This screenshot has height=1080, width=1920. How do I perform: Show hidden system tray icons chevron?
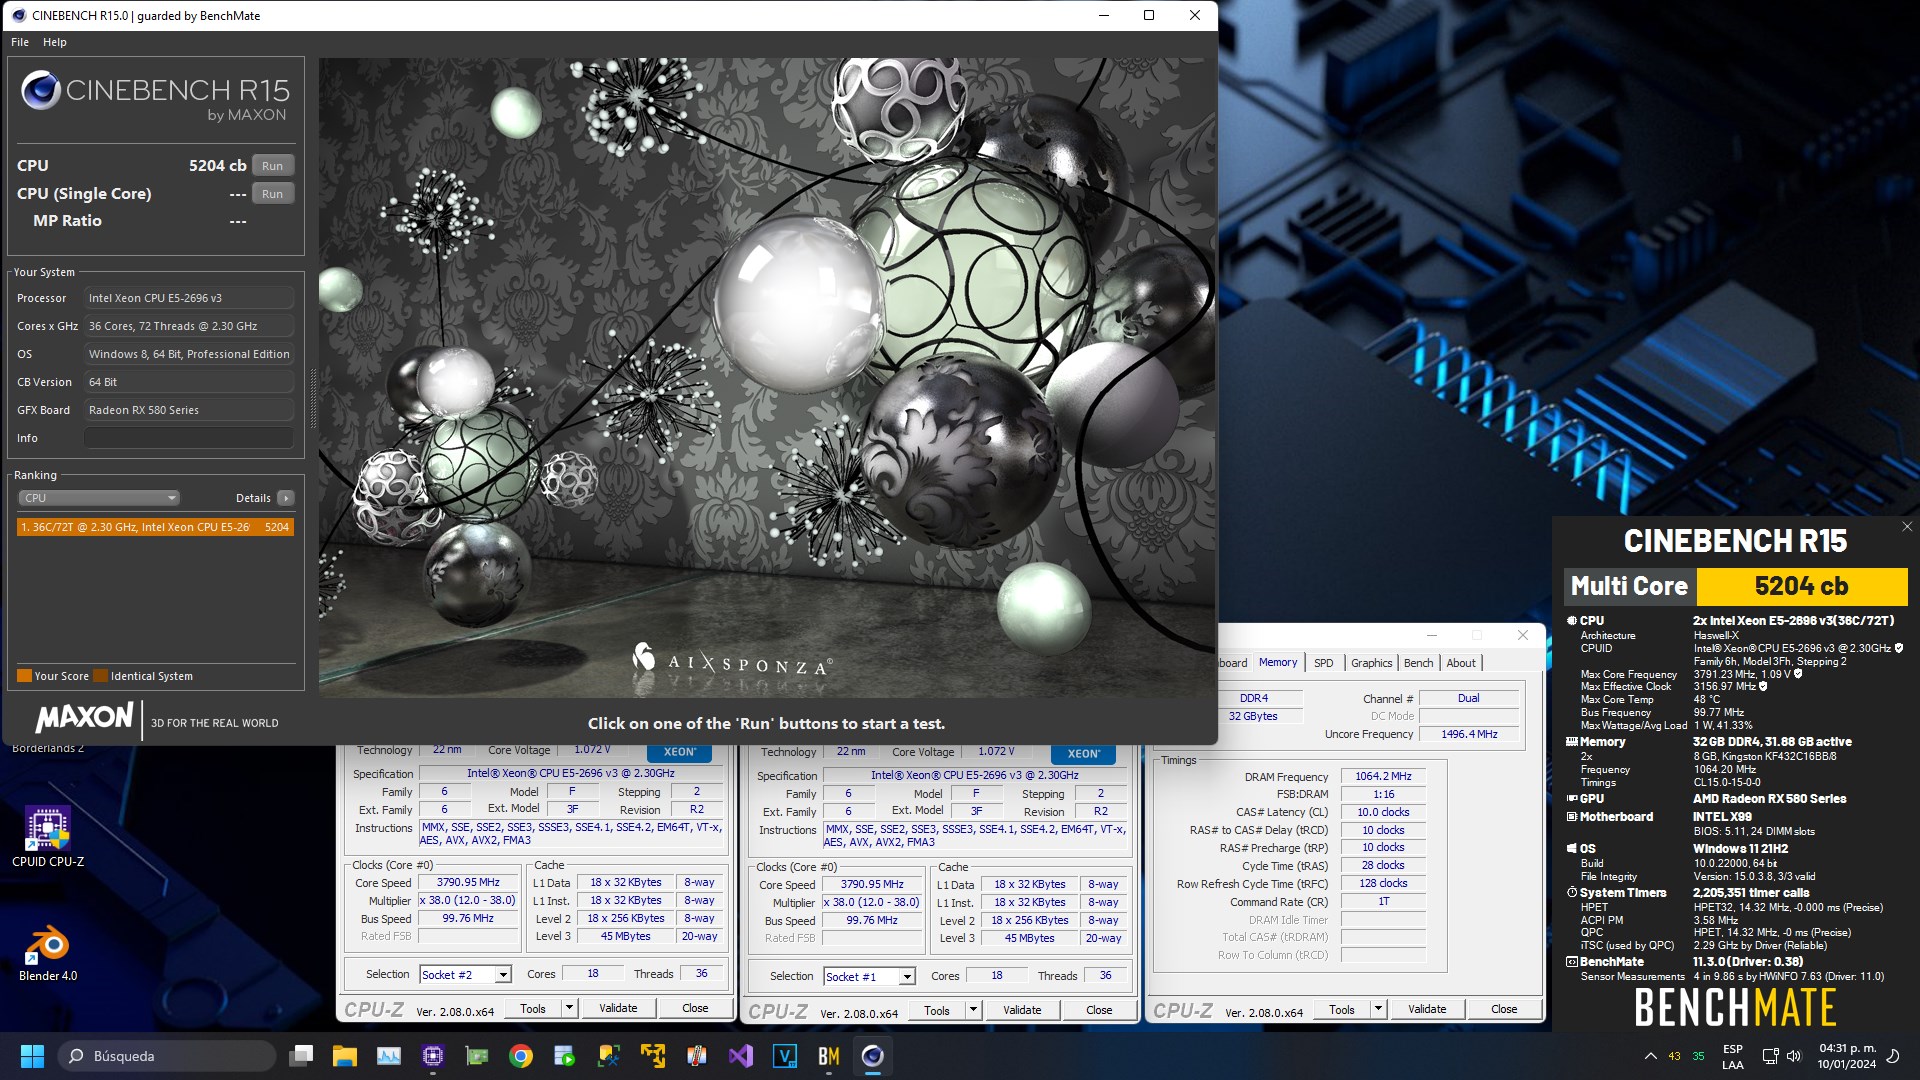coord(1650,1056)
